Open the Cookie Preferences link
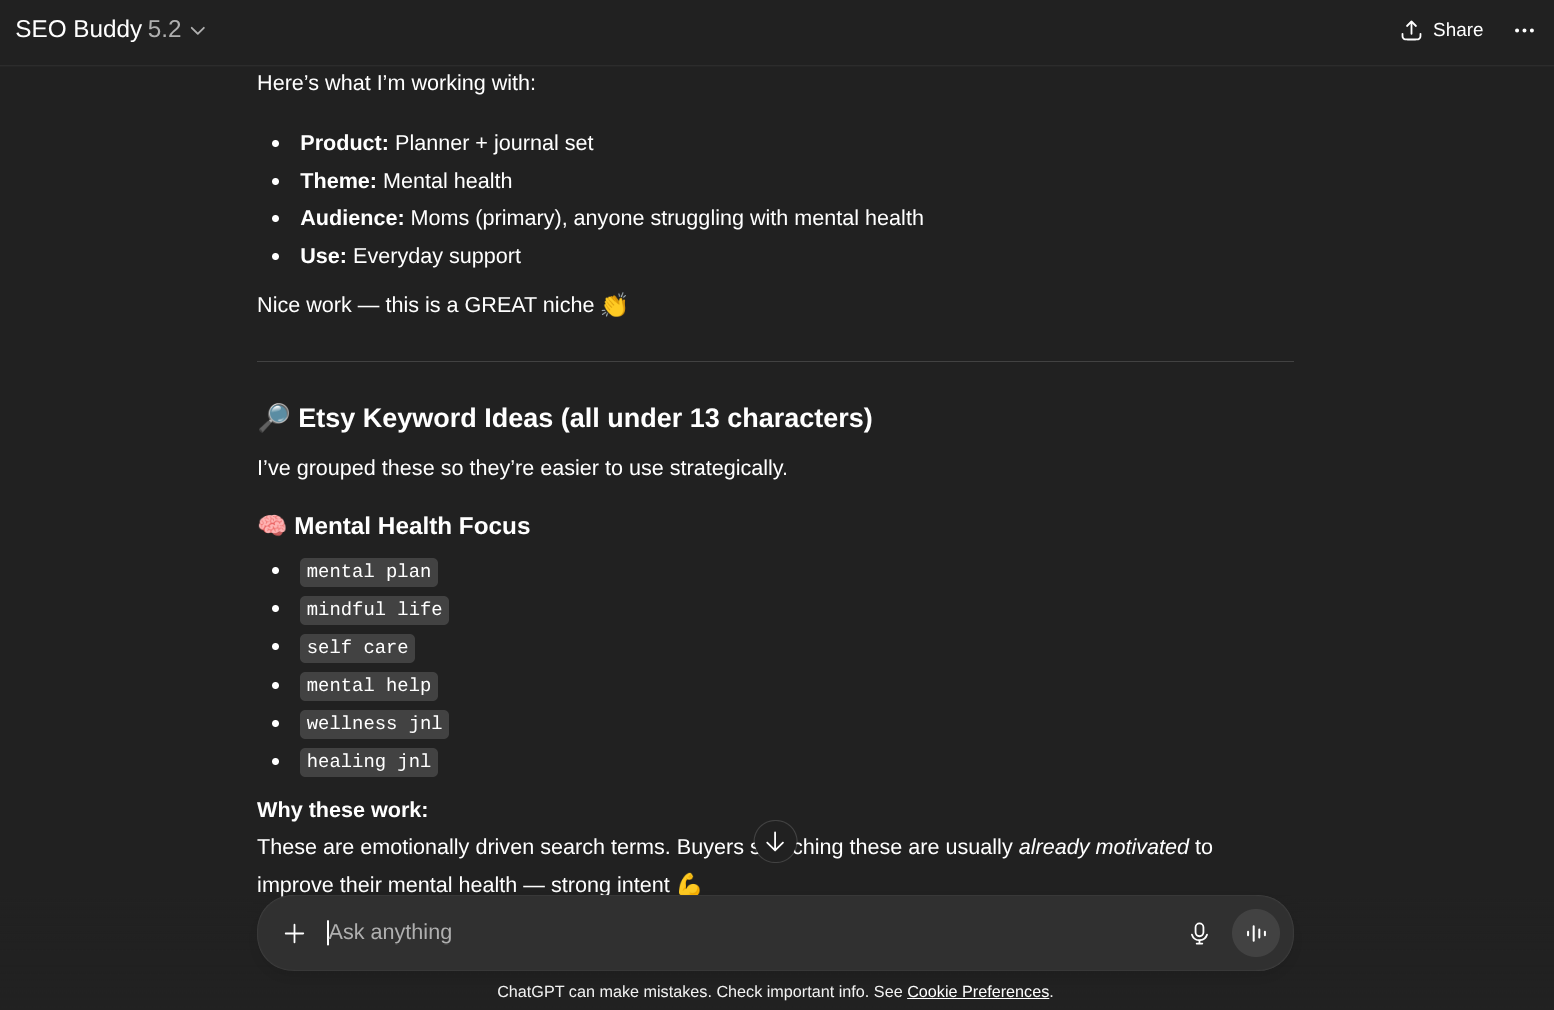 pyautogui.click(x=977, y=992)
